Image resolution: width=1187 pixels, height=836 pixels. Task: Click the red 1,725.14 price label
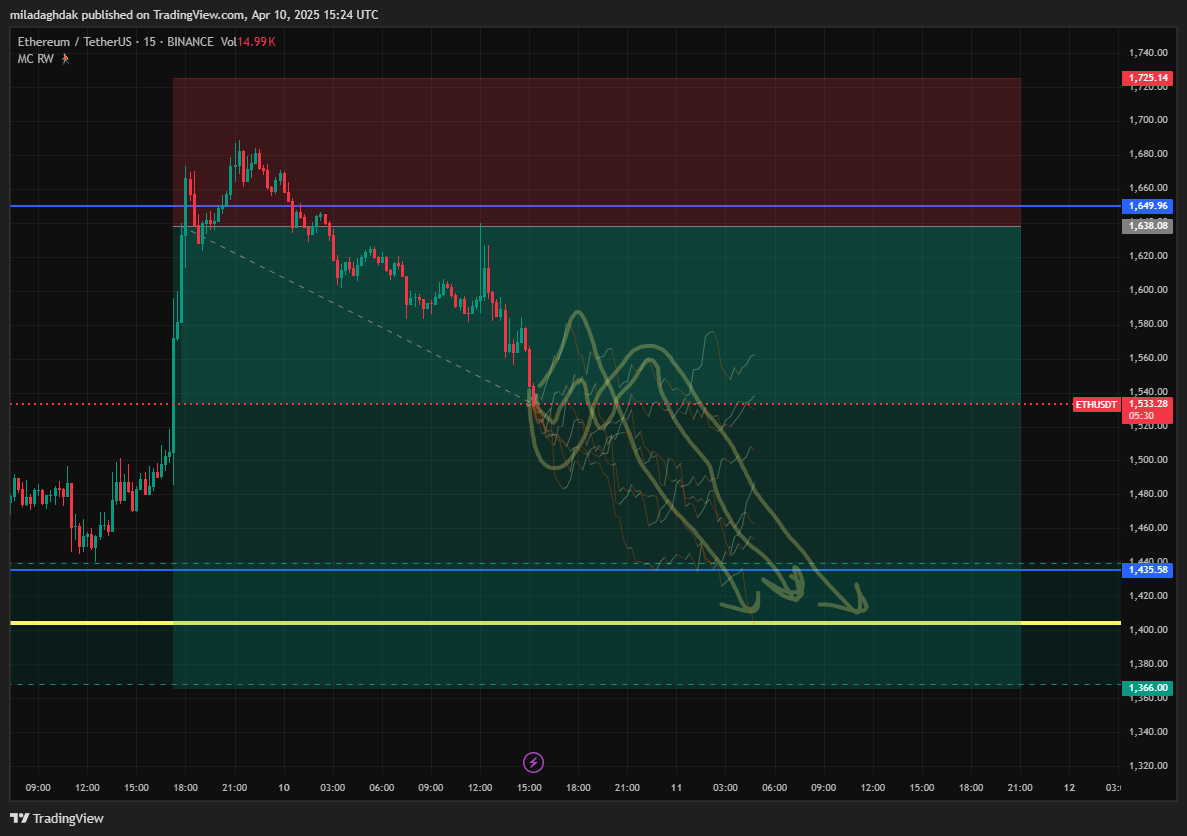[1147, 78]
